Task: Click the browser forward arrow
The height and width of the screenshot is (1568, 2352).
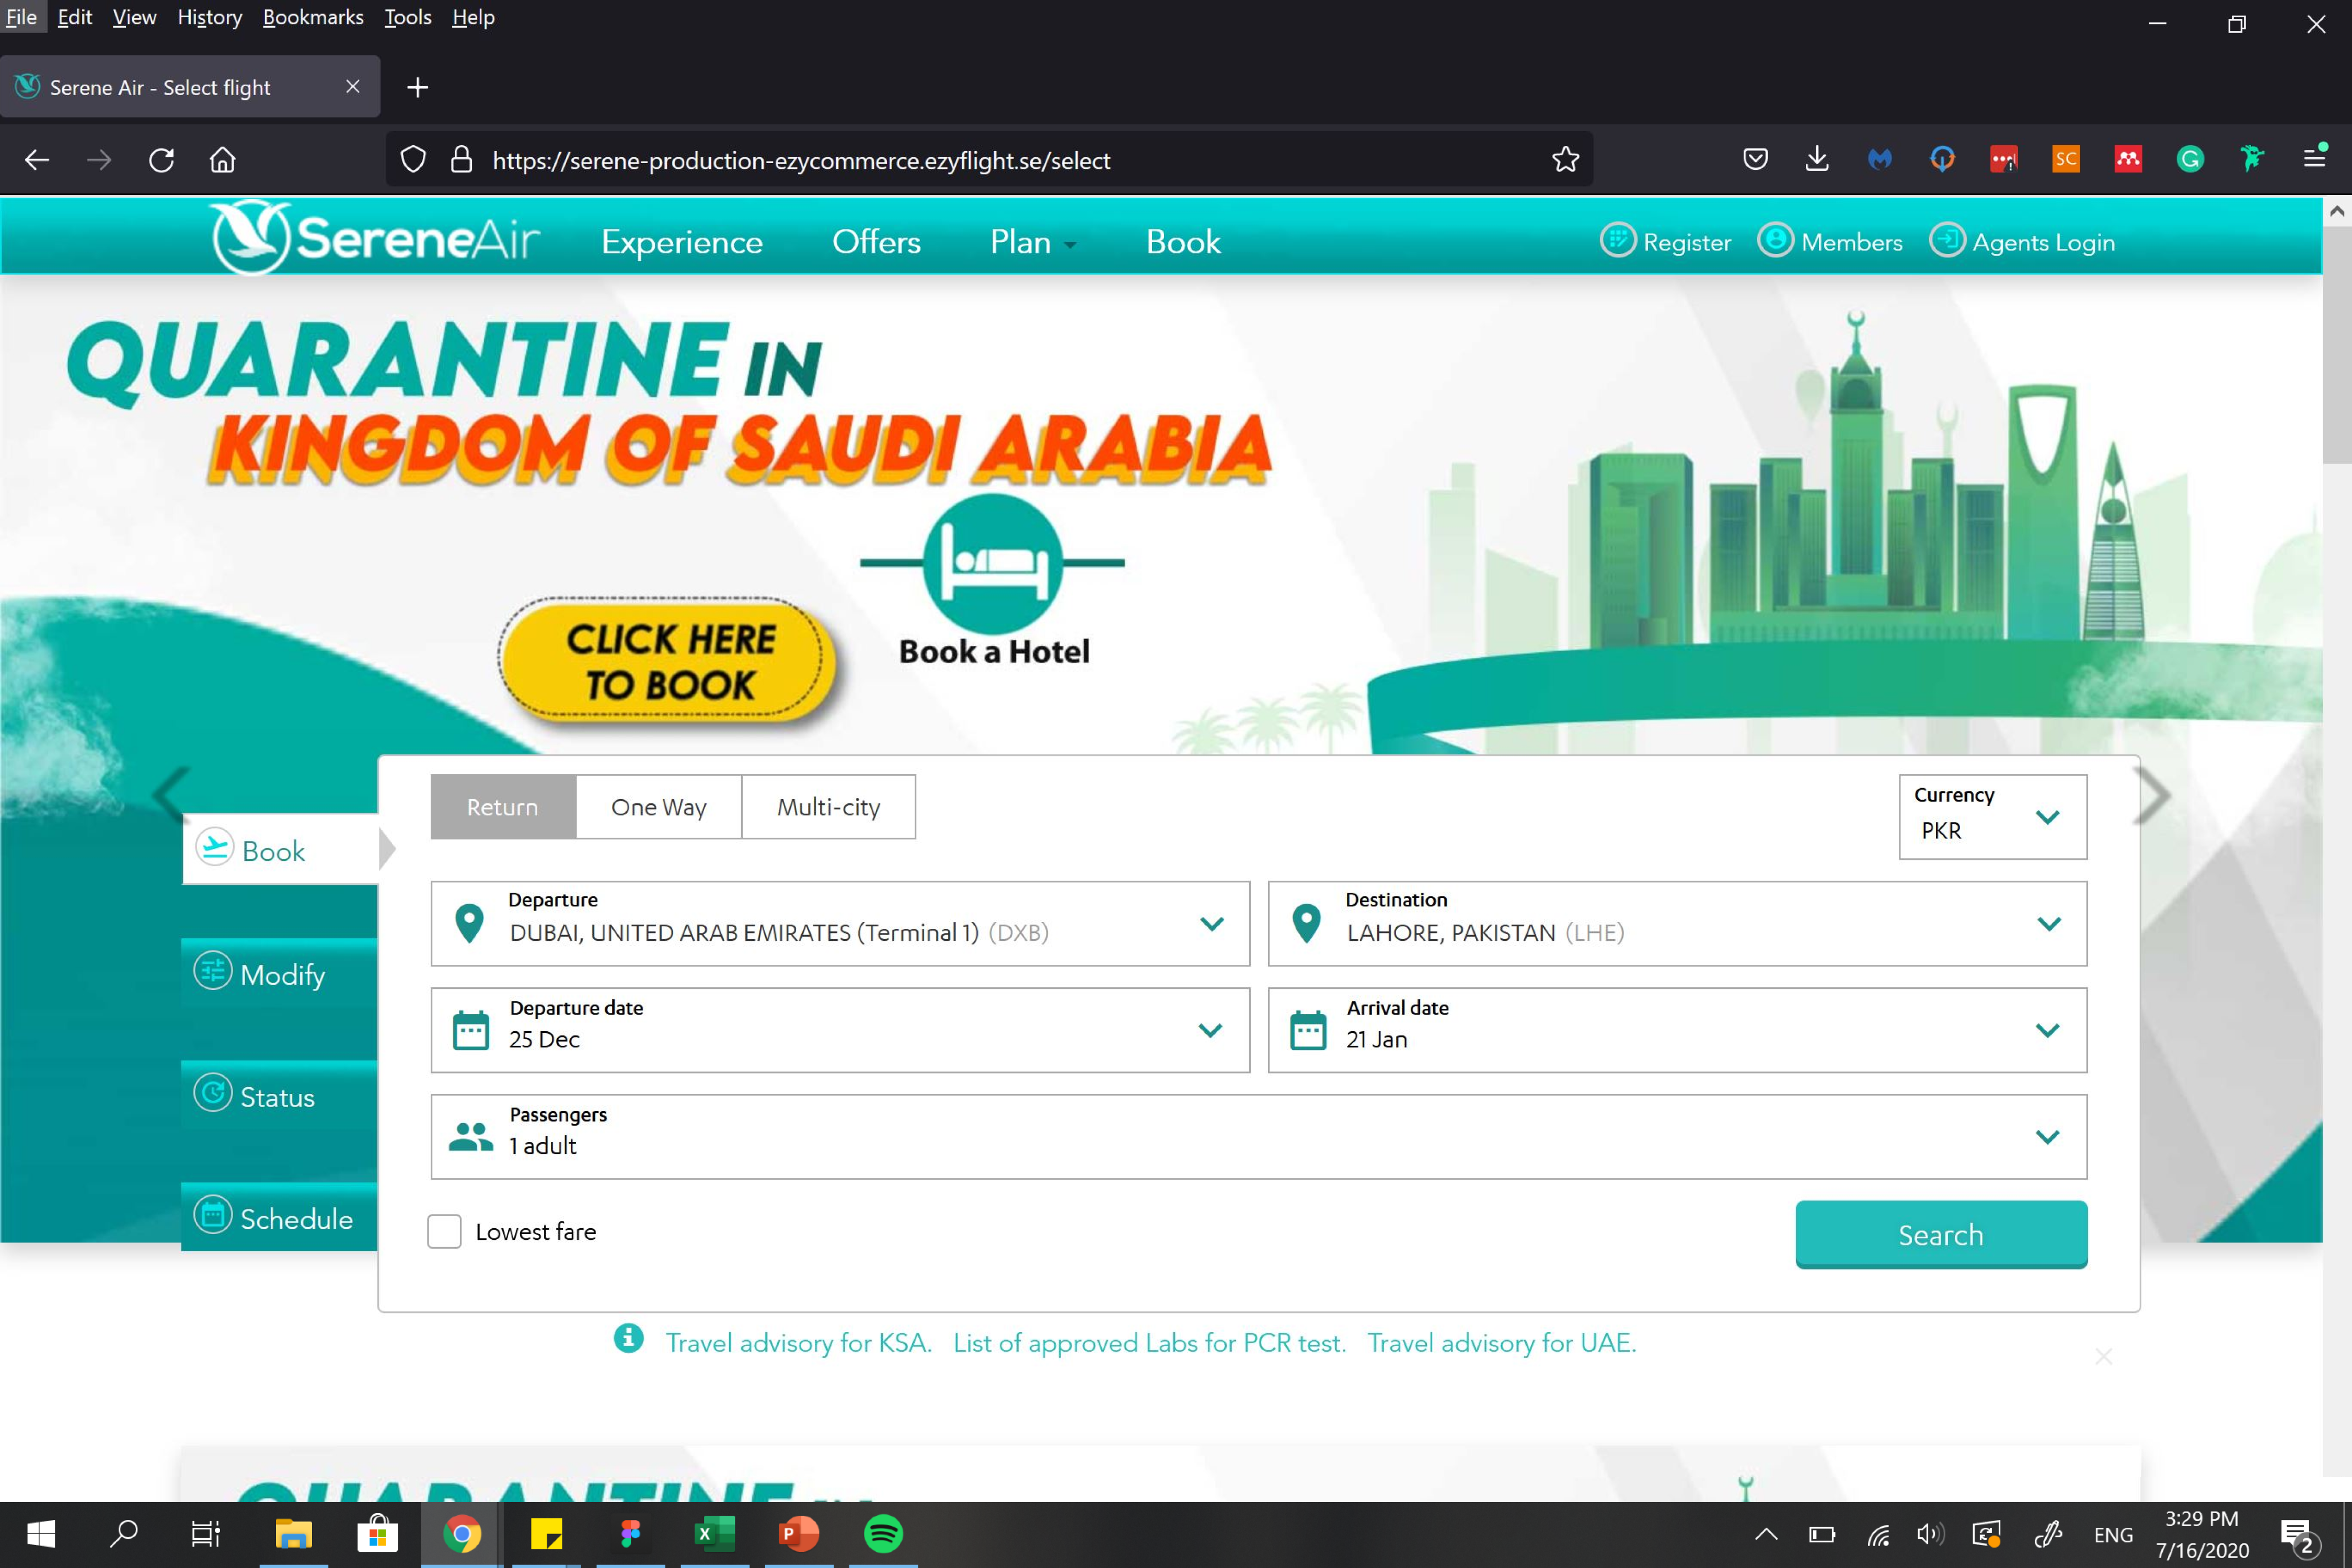Action: pos(99,160)
